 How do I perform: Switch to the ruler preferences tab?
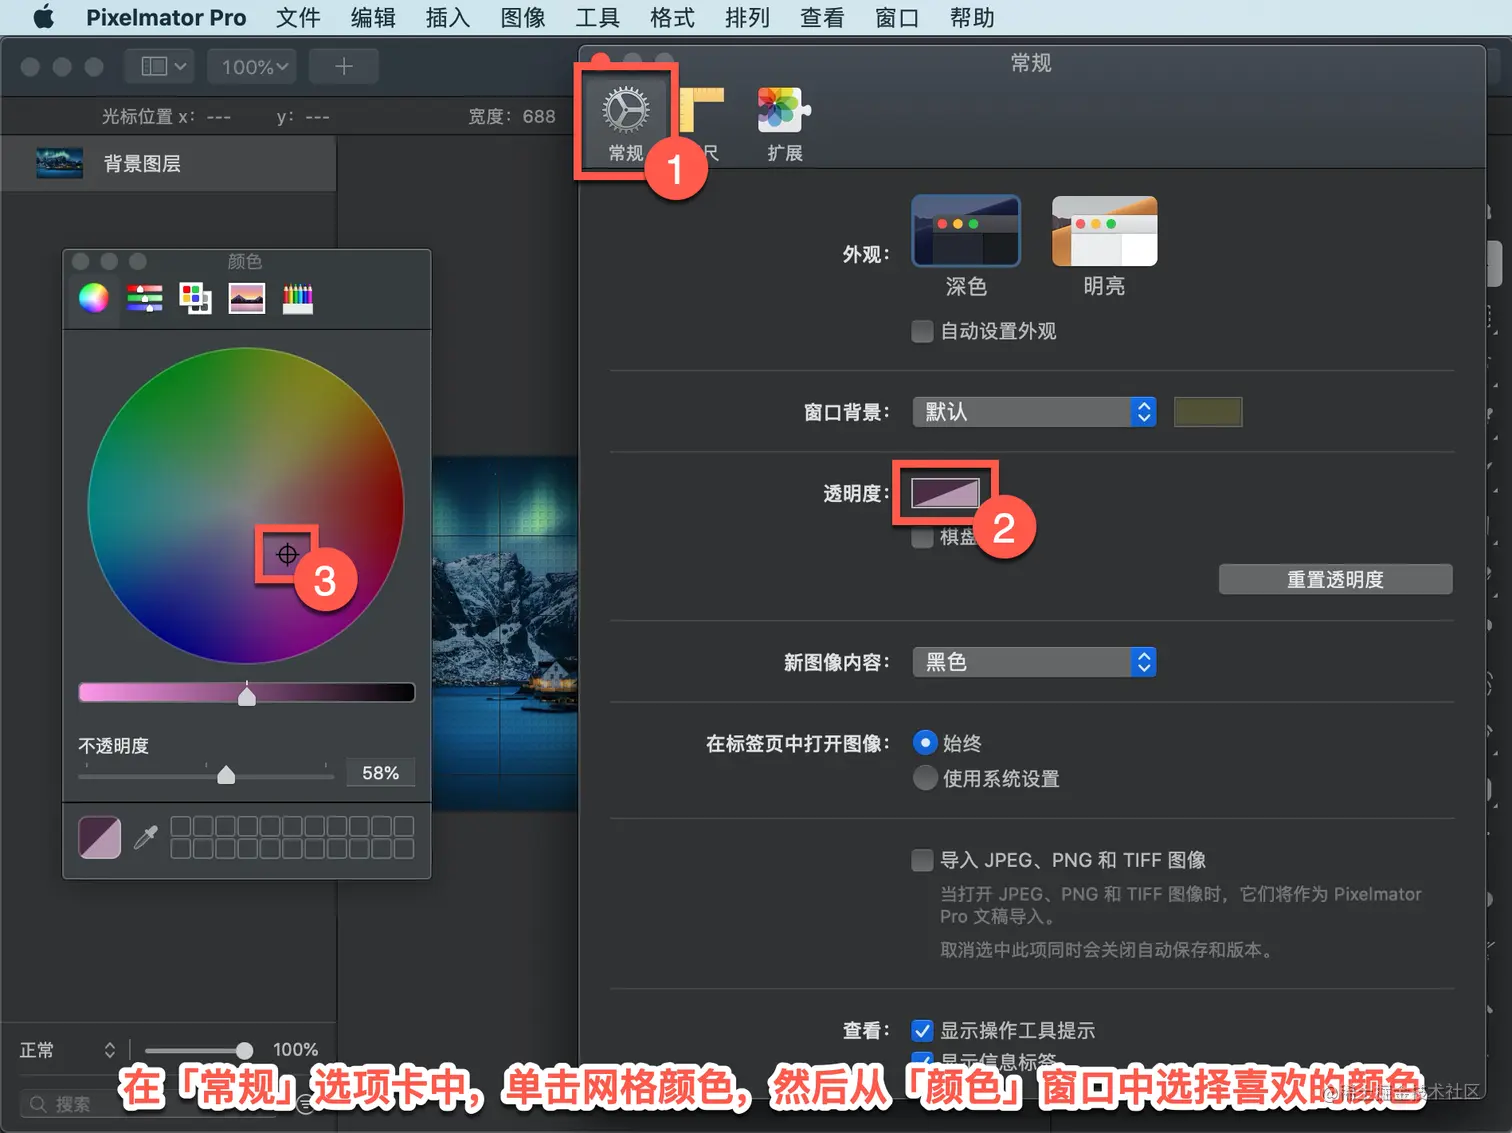pyautogui.click(x=704, y=123)
